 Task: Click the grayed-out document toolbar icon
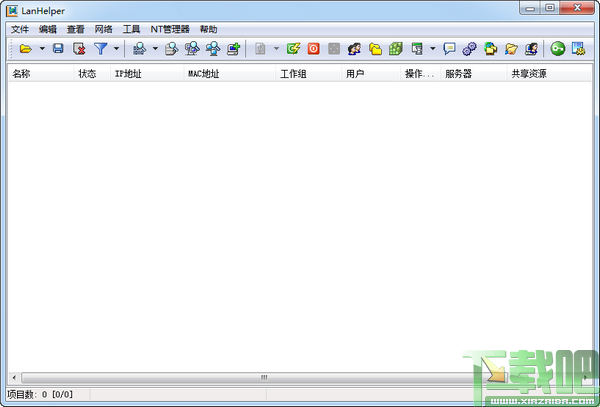[260, 49]
